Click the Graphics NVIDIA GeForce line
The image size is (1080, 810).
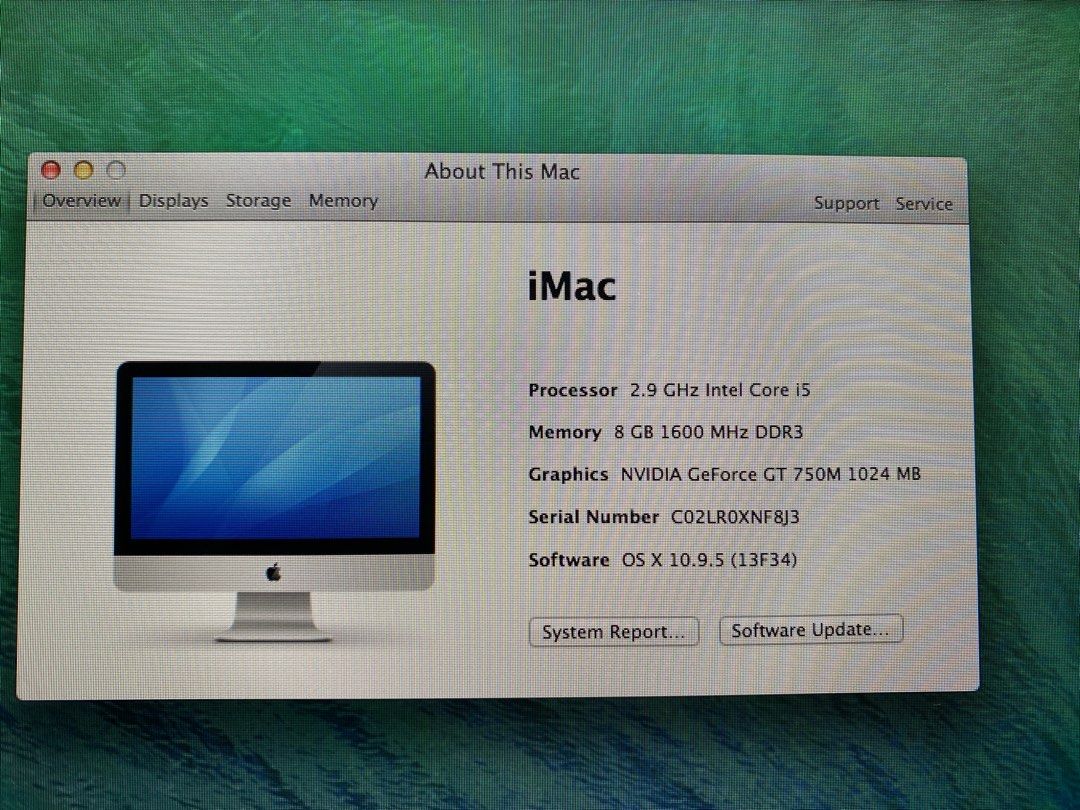pyautogui.click(x=727, y=474)
